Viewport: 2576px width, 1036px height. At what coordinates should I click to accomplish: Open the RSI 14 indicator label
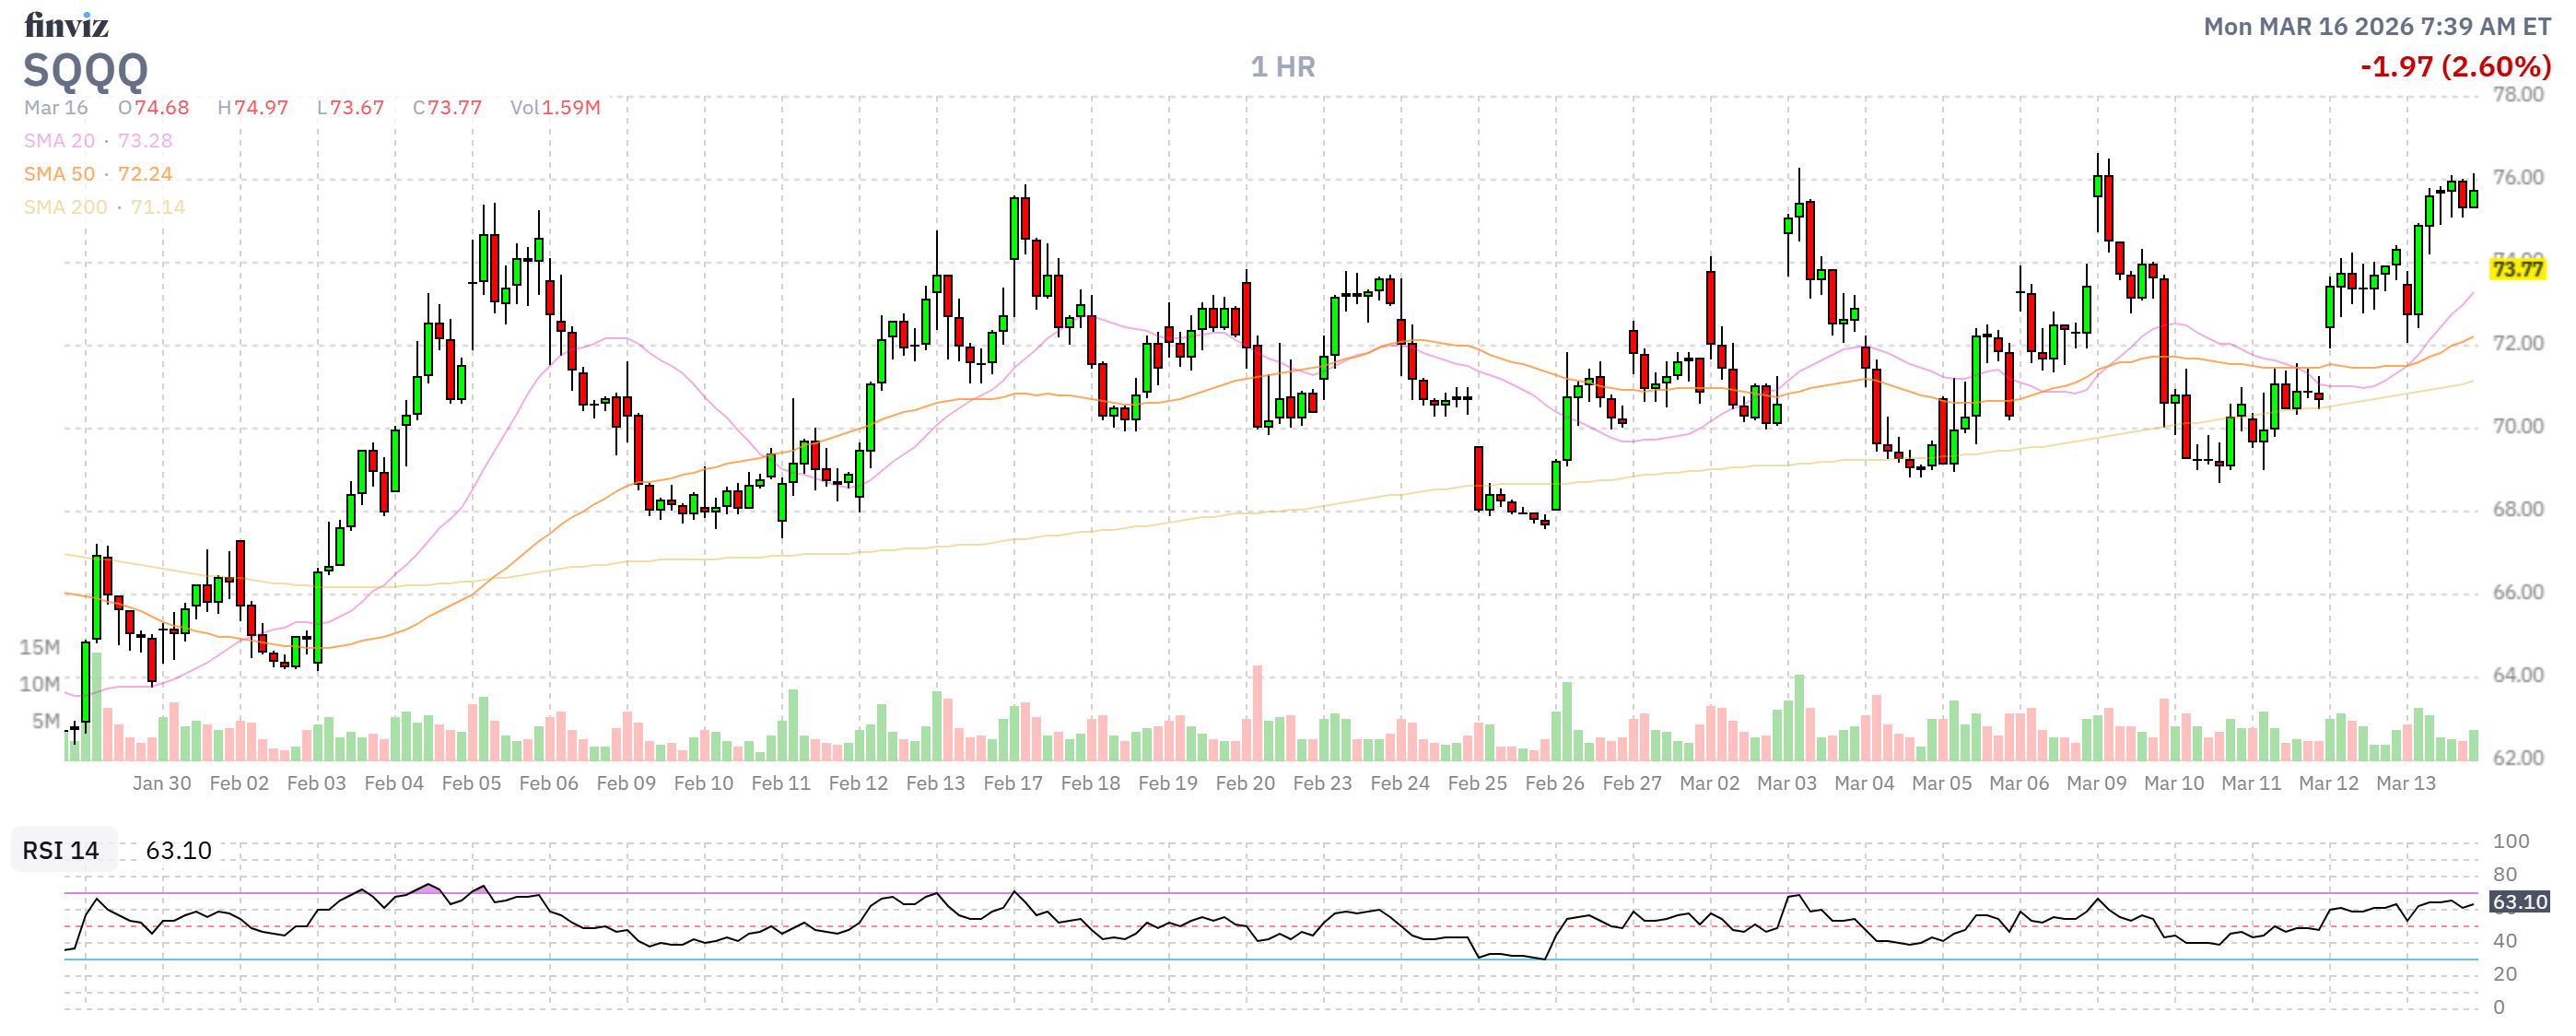click(x=61, y=850)
